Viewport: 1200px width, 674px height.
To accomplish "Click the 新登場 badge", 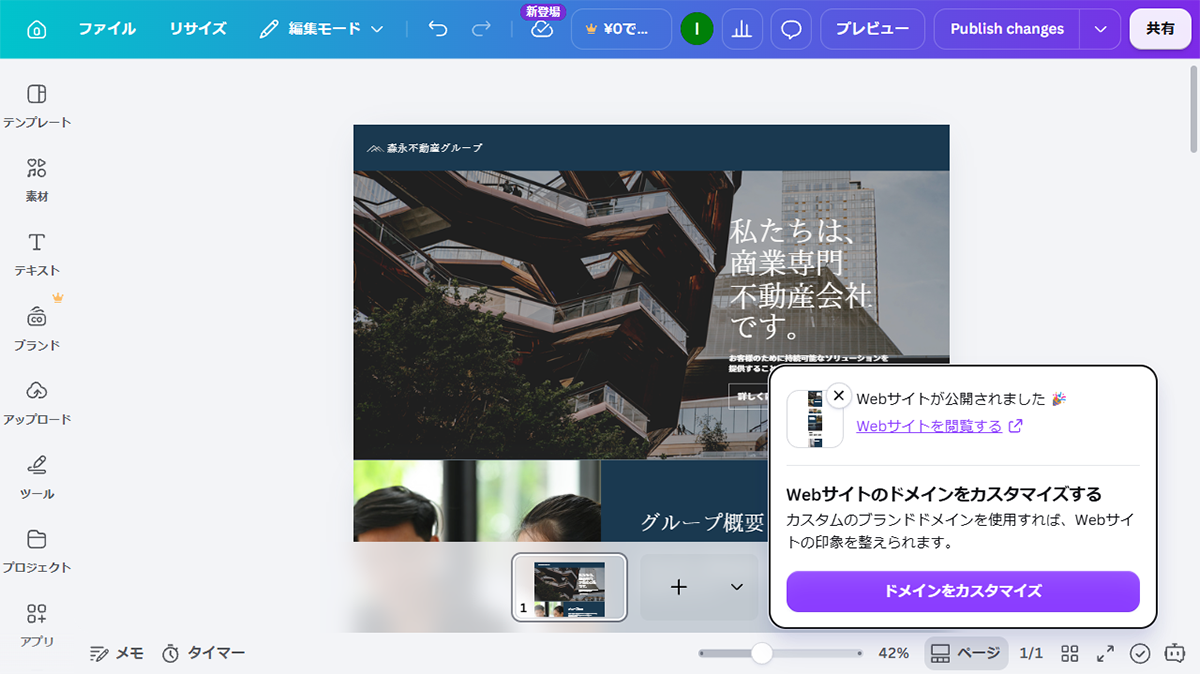I will 545,11.
